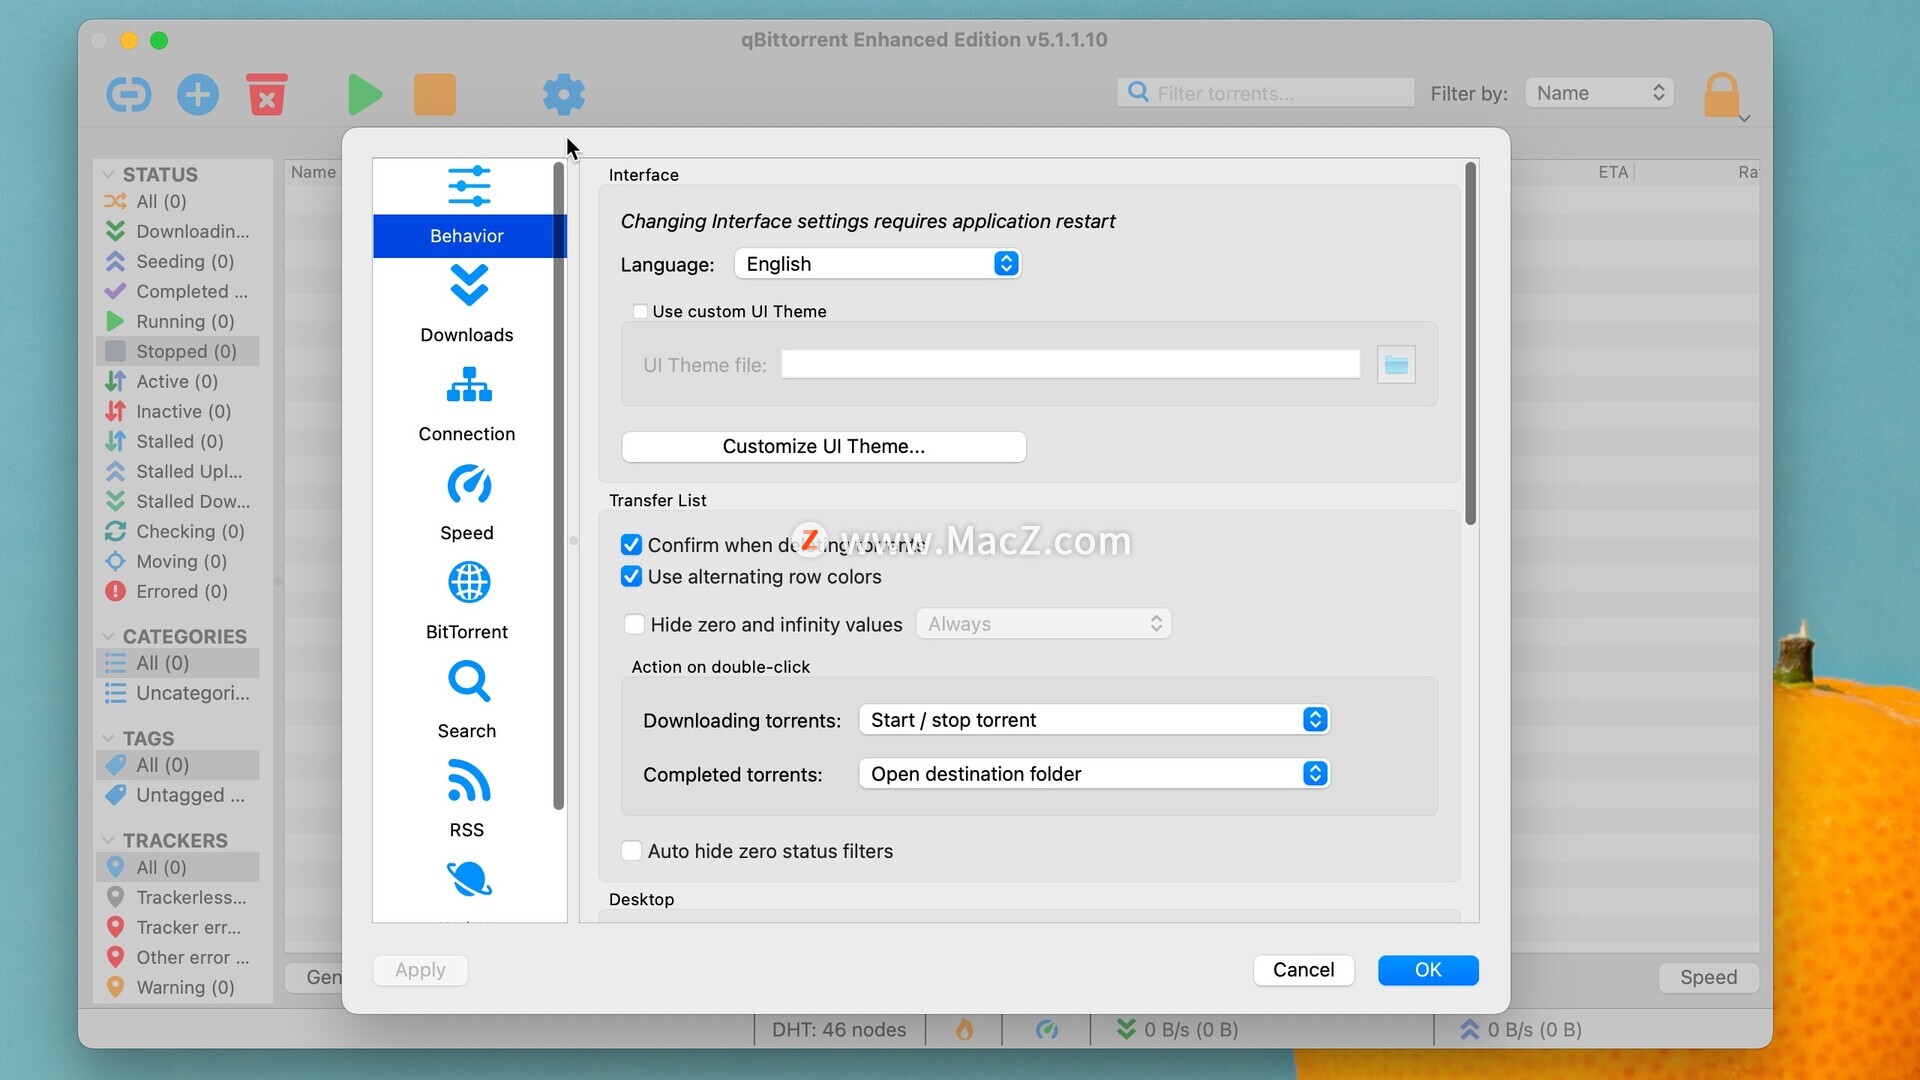This screenshot has width=1920, height=1080.
Task: Click the lock UI padlock icon
Action: pos(1722,95)
